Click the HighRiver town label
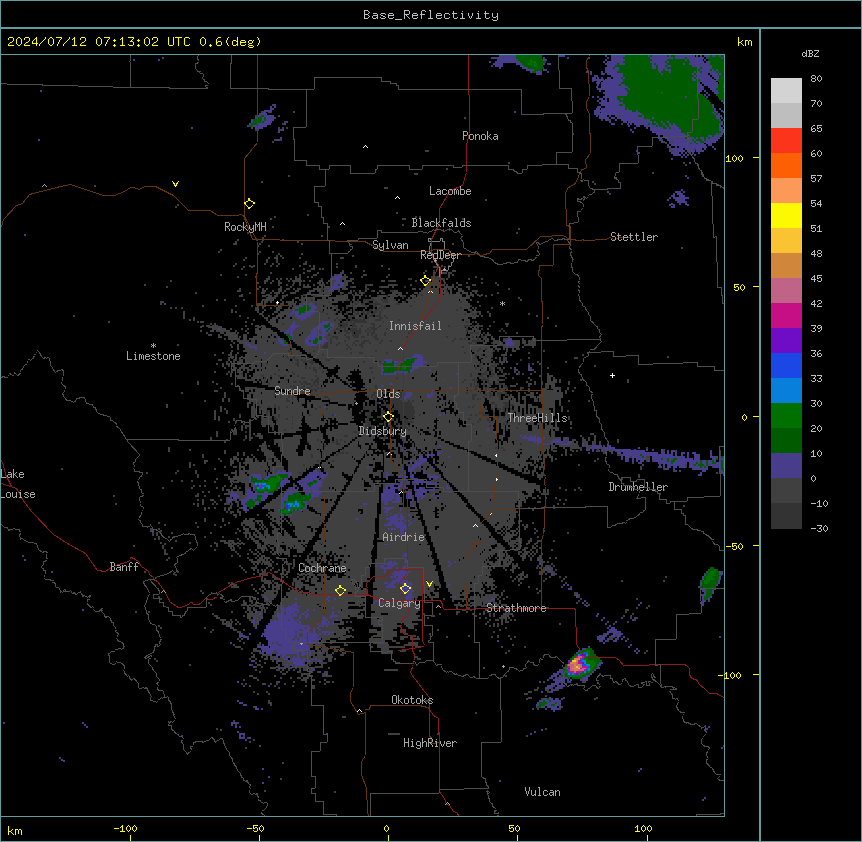This screenshot has height=842, width=862. (x=430, y=743)
